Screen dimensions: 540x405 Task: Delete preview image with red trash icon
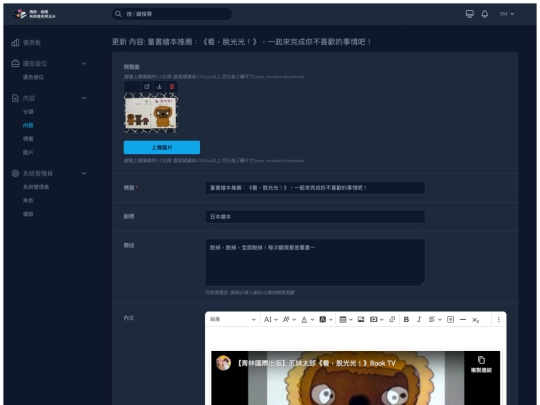tap(172, 87)
